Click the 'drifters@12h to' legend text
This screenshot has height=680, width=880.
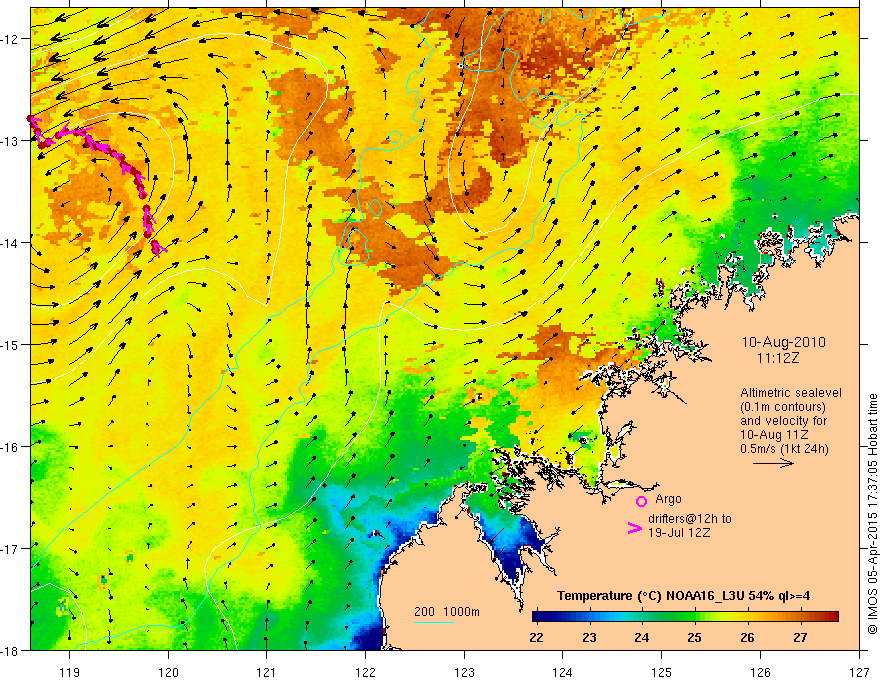click(690, 519)
